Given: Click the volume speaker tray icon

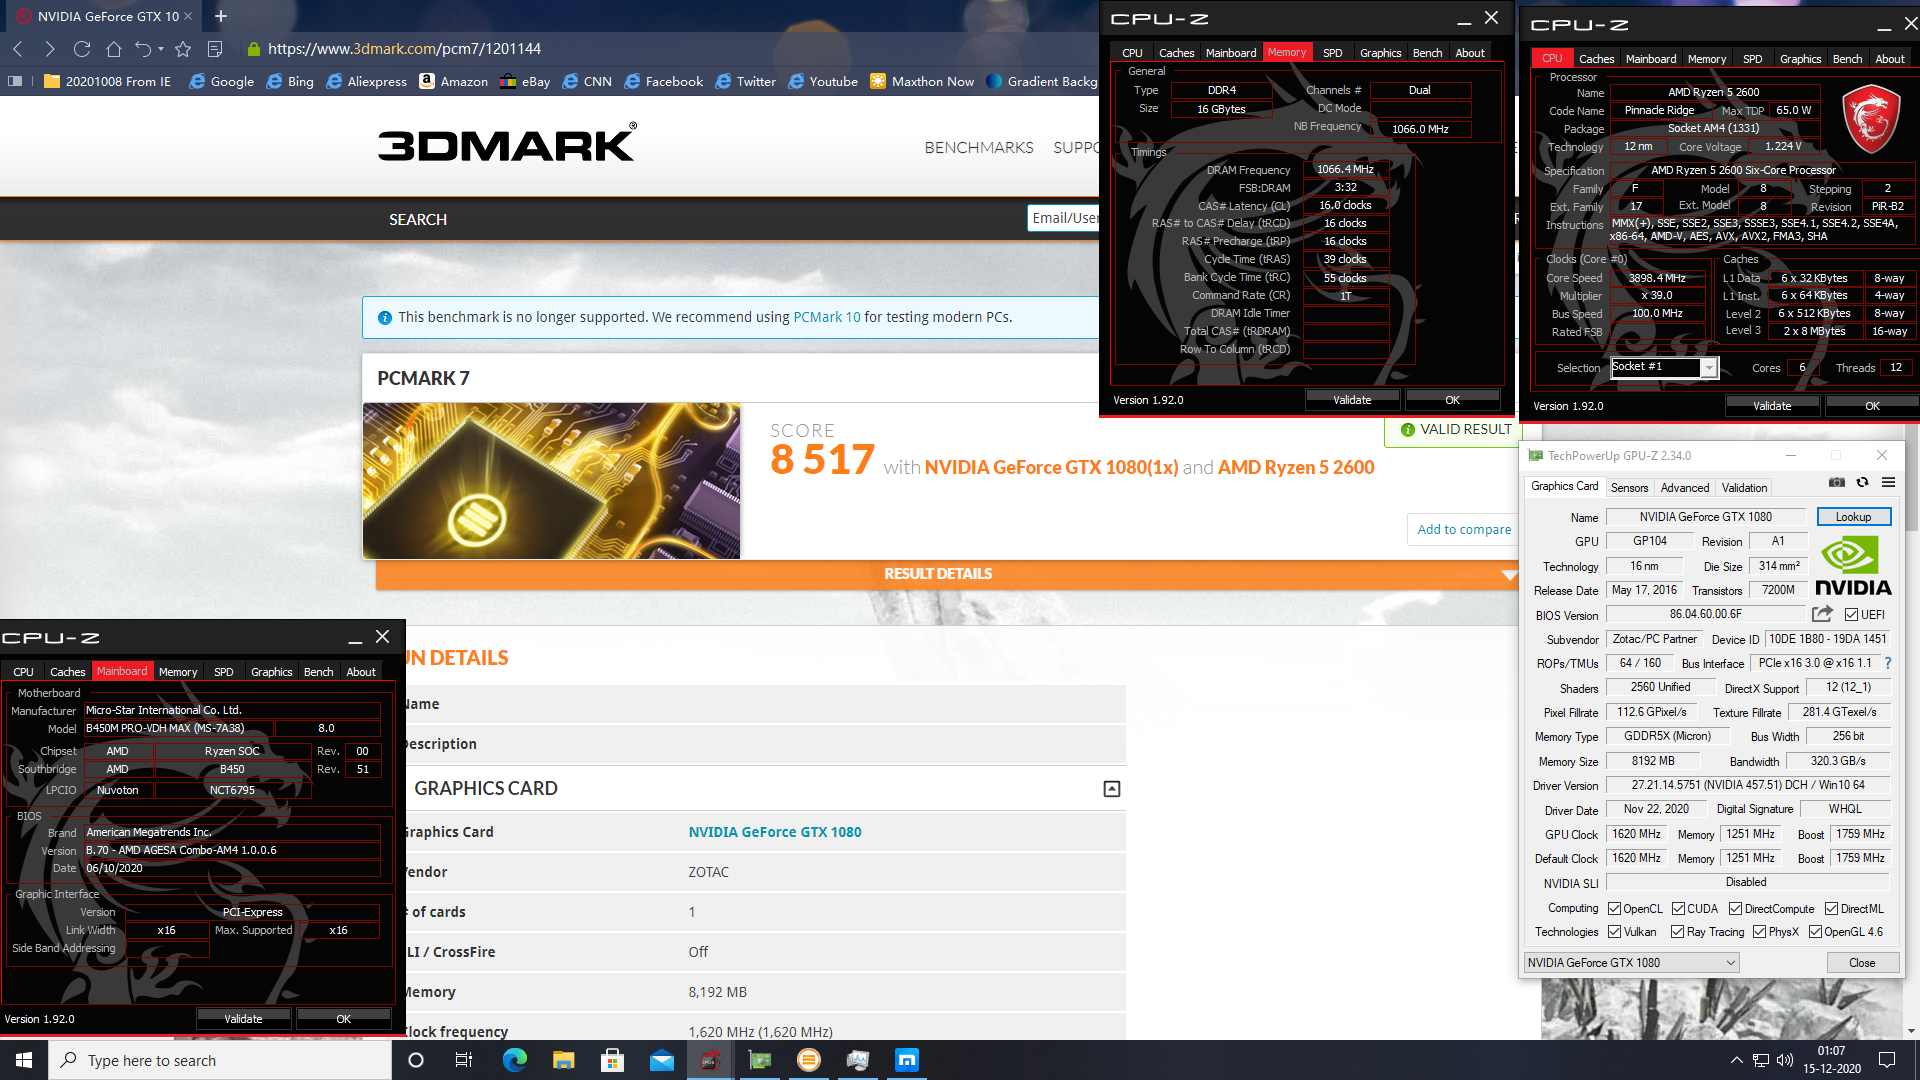Looking at the screenshot, I should [x=1785, y=1060].
